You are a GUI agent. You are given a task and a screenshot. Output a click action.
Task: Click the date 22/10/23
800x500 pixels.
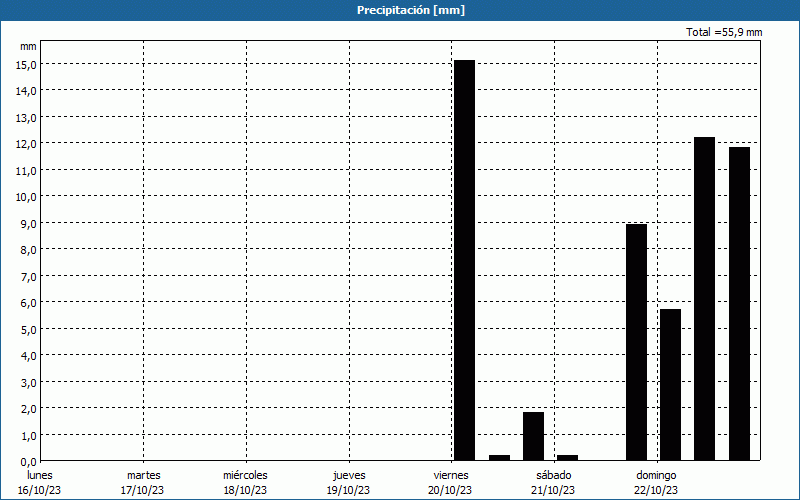[656, 490]
